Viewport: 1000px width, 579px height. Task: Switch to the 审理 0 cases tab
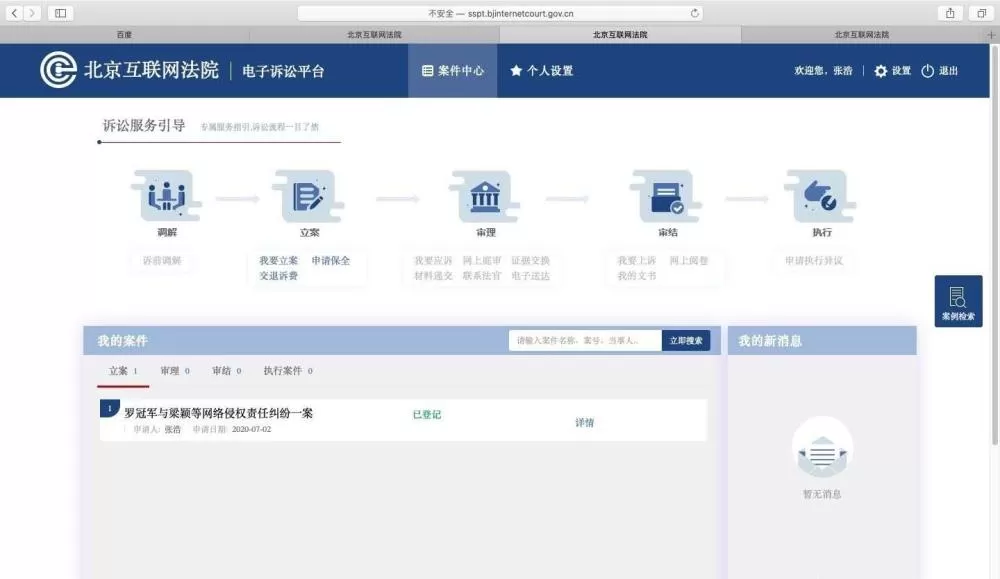[x=175, y=370]
